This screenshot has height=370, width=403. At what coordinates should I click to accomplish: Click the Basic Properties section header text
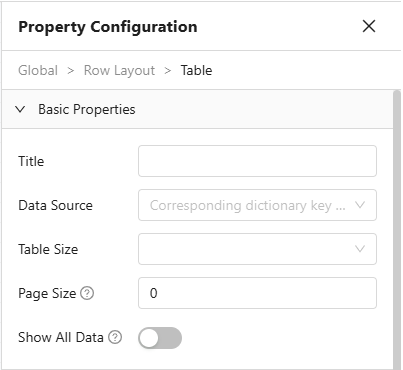(x=87, y=109)
